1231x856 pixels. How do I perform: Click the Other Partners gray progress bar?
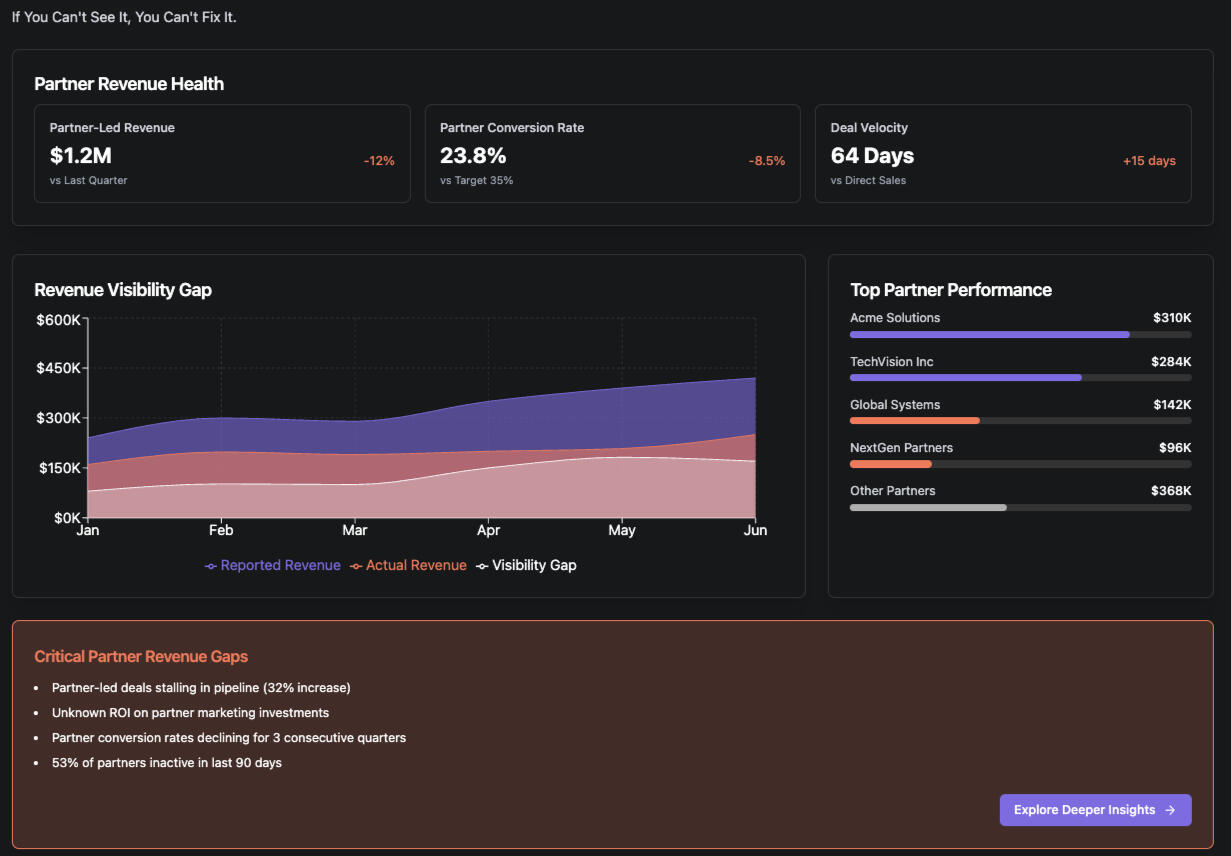(x=927, y=507)
